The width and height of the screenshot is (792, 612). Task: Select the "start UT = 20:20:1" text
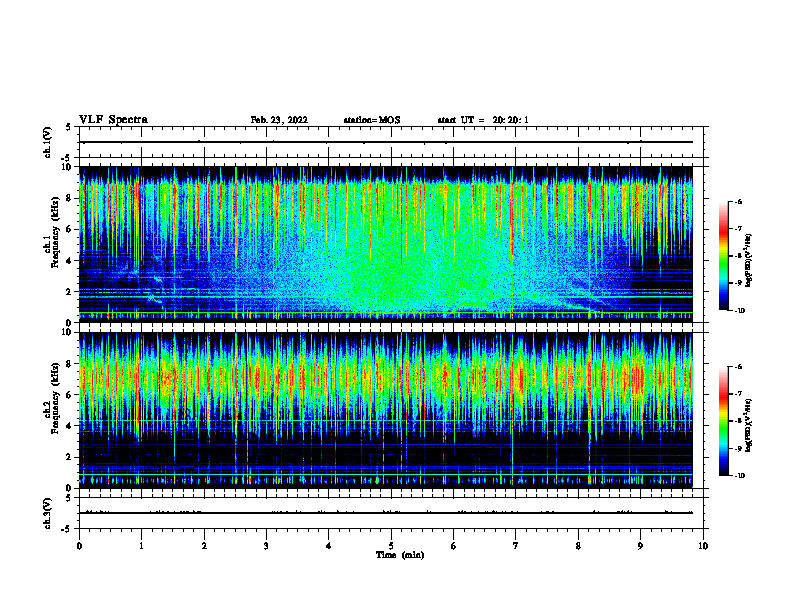tap(483, 120)
